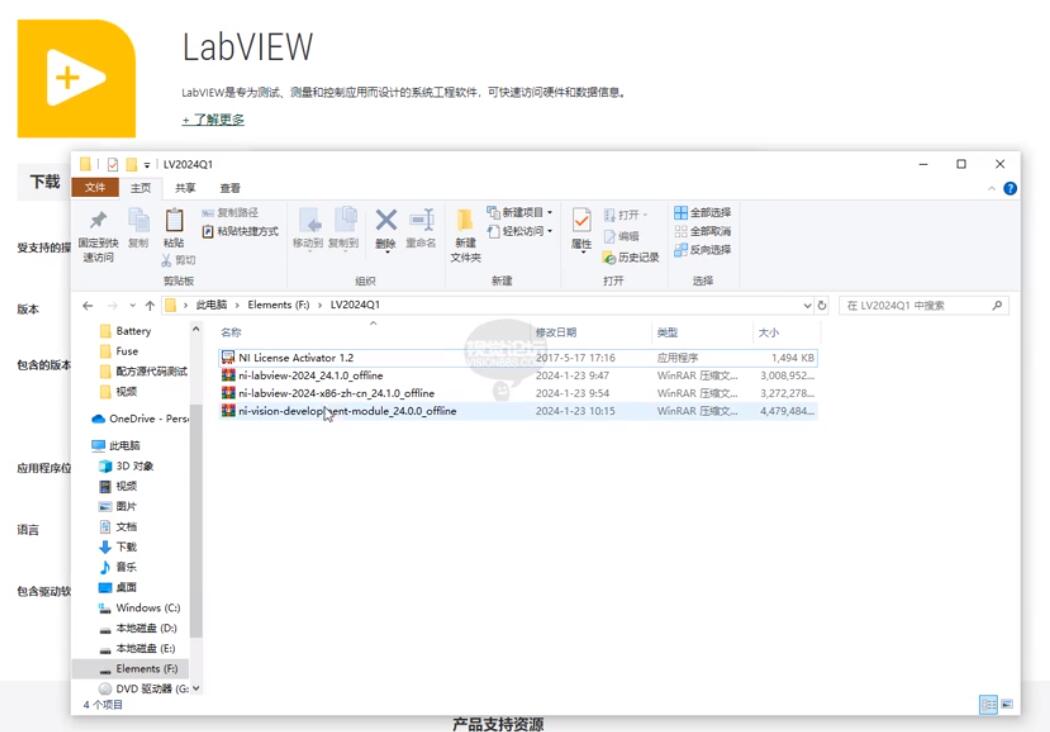Click the Pin to Quick Access icon
1050x732 pixels.
tap(97, 222)
